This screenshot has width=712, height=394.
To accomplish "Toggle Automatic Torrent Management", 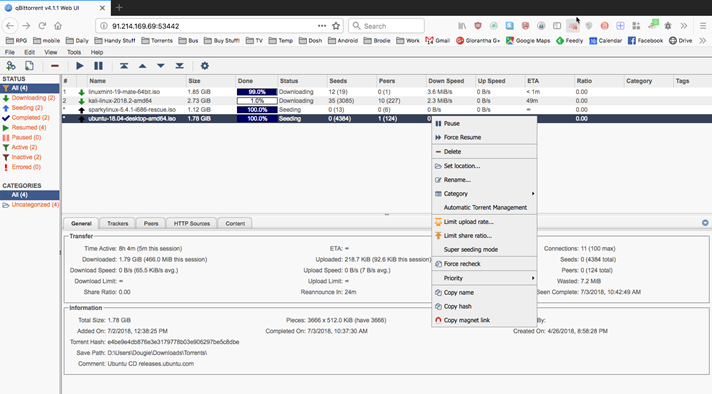I will pos(484,207).
